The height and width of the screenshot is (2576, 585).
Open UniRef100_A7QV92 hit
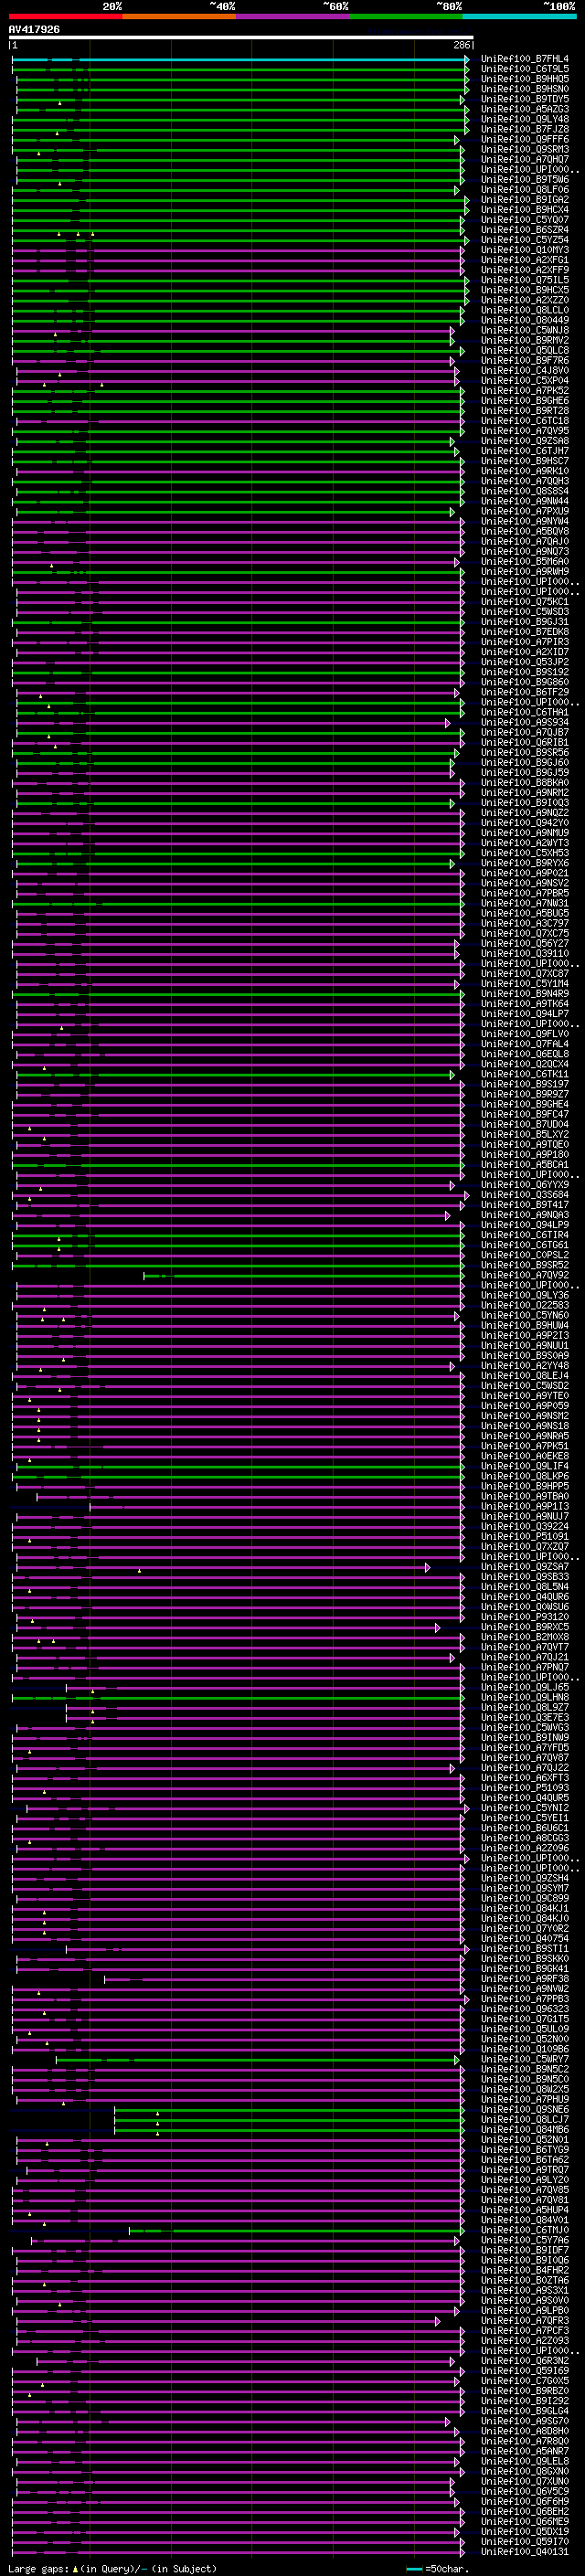coord(525,1276)
